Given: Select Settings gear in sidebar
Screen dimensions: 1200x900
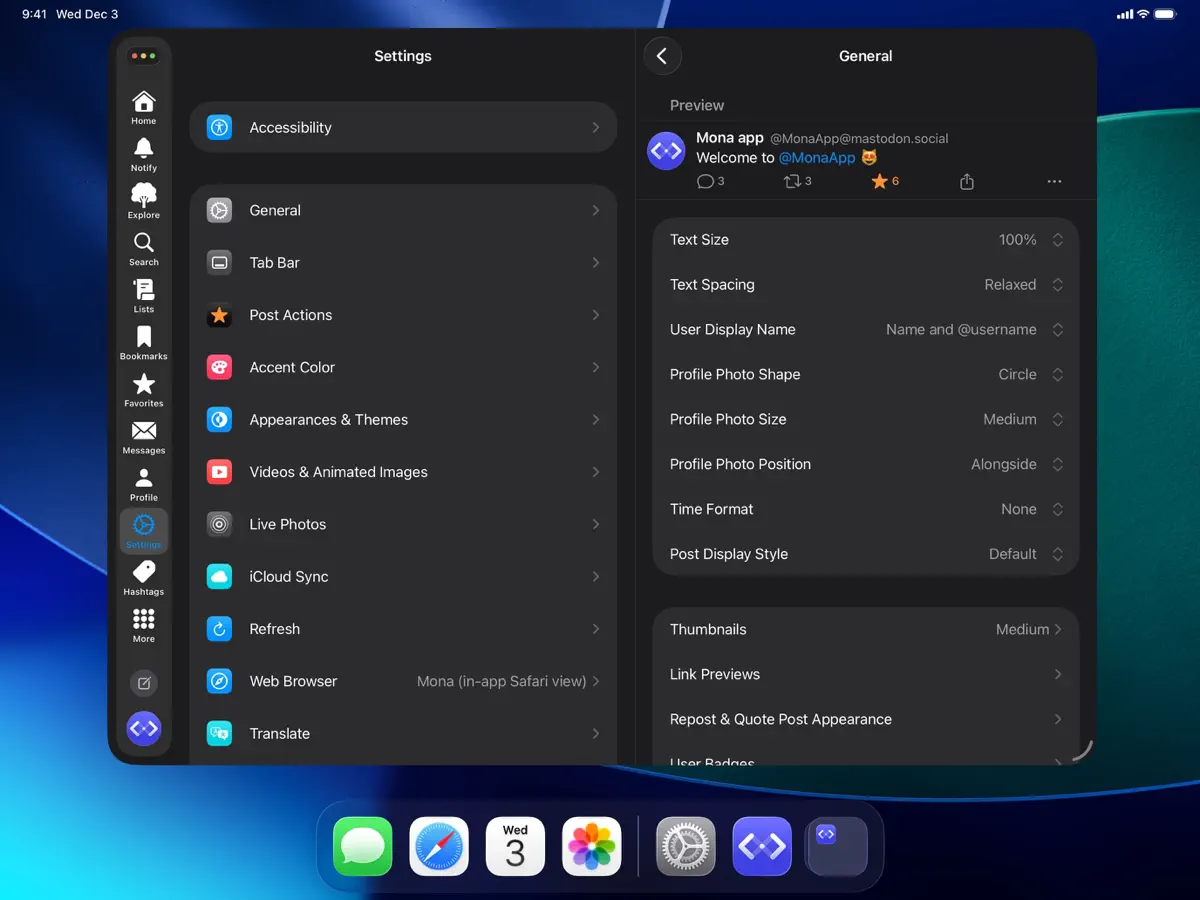Looking at the screenshot, I should 144,531.
